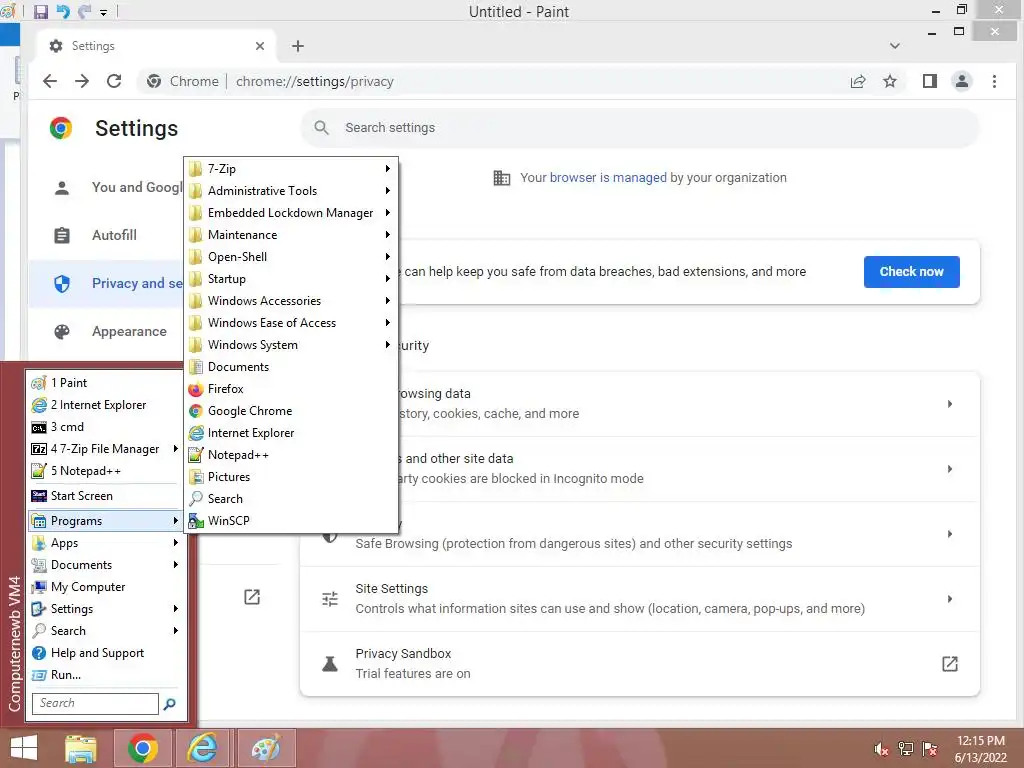Image resolution: width=1024 pixels, height=768 pixels.
Task: Open Site Settings row
Action: 640,598
